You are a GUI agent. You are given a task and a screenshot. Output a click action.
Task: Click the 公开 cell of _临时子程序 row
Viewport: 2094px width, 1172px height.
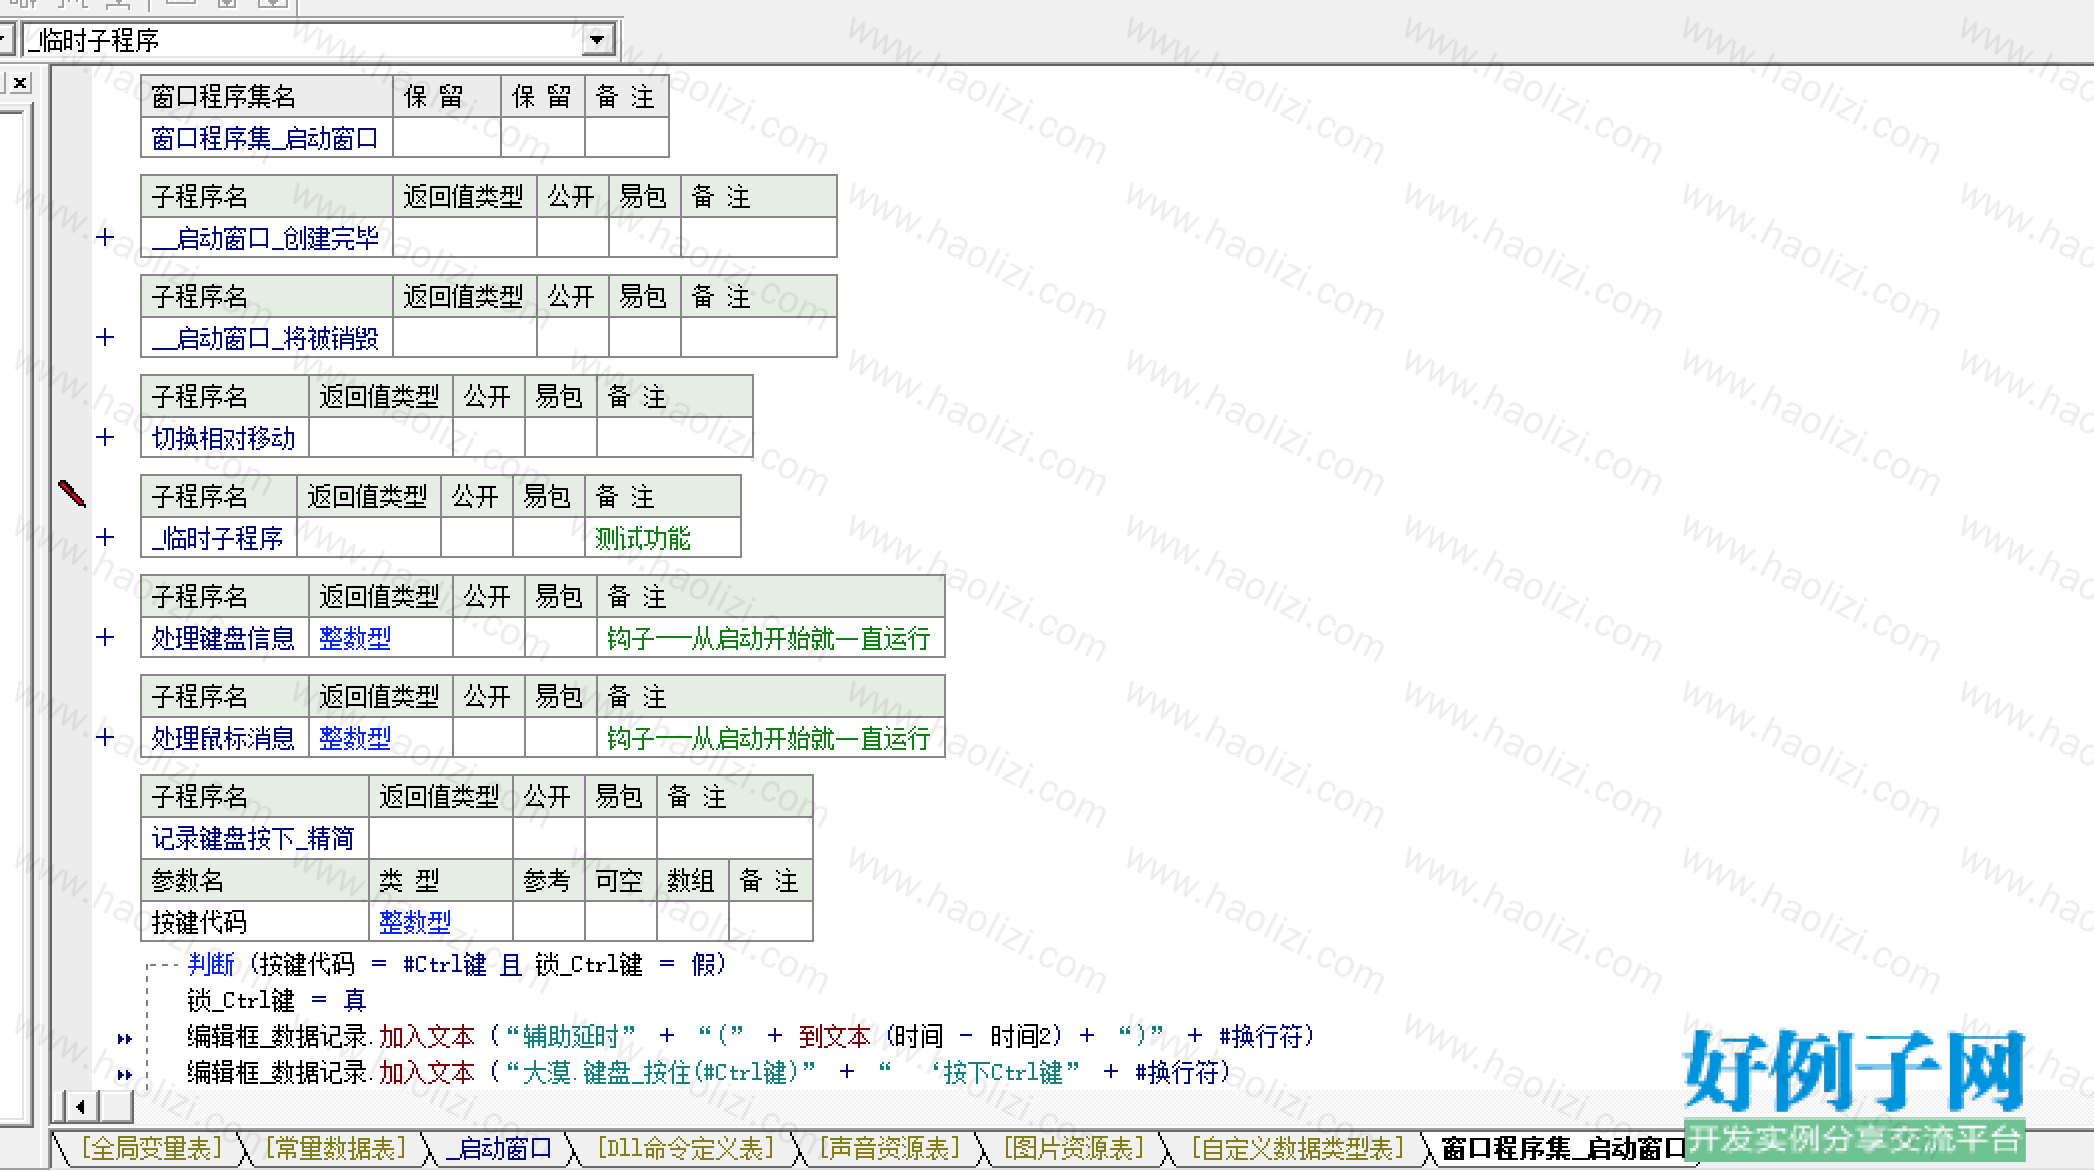click(x=476, y=538)
